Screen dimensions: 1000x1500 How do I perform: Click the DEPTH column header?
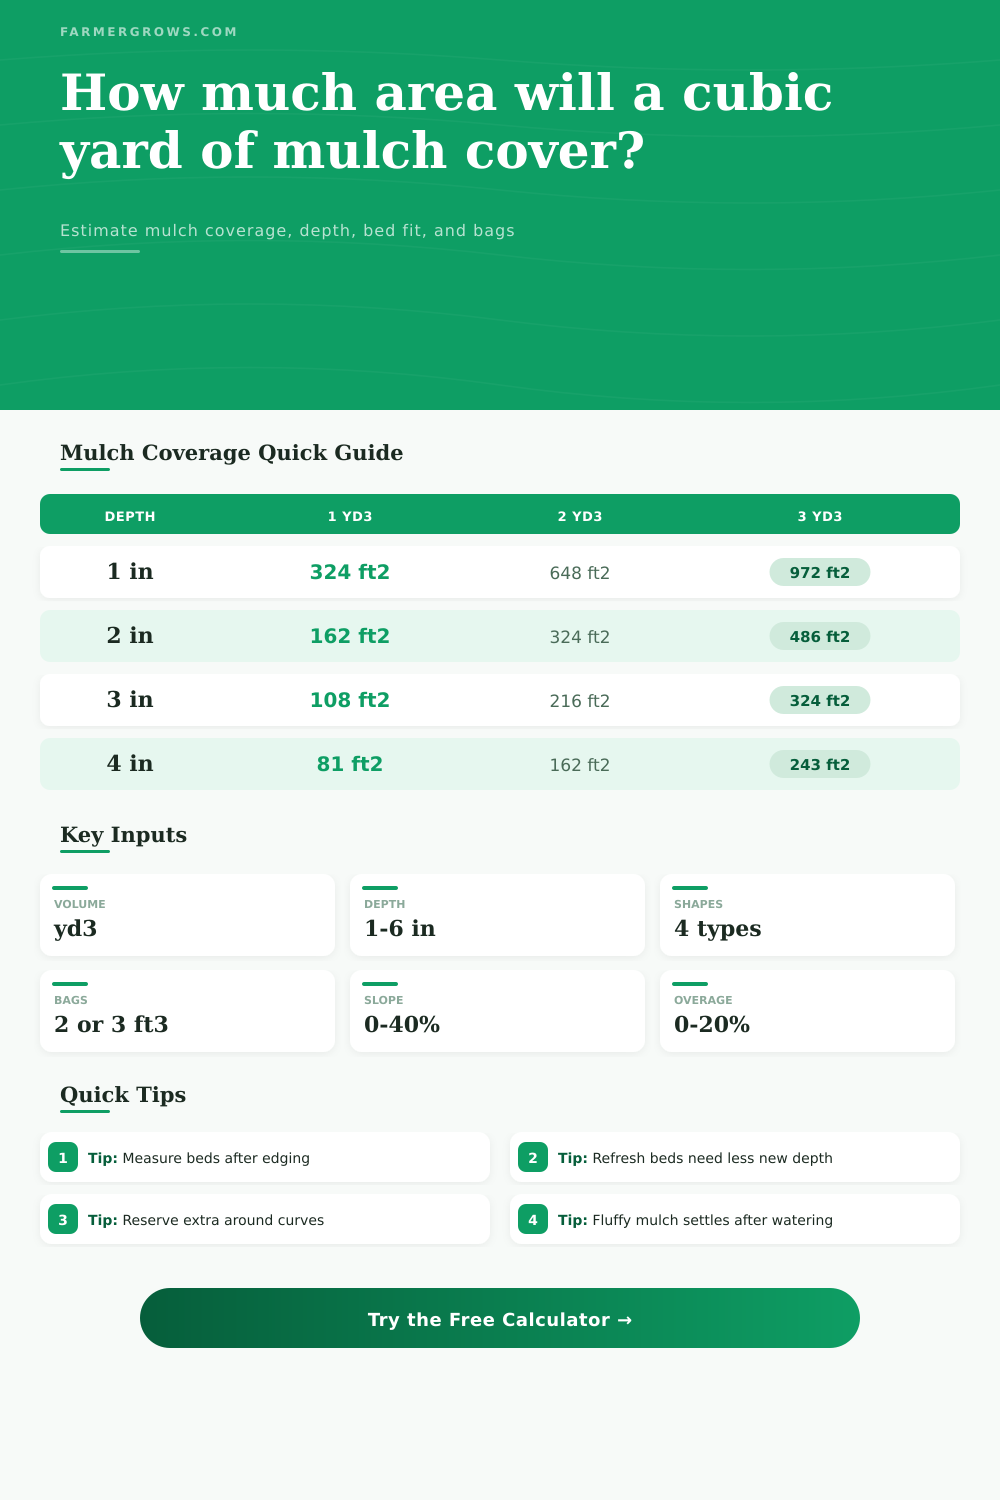(x=130, y=516)
